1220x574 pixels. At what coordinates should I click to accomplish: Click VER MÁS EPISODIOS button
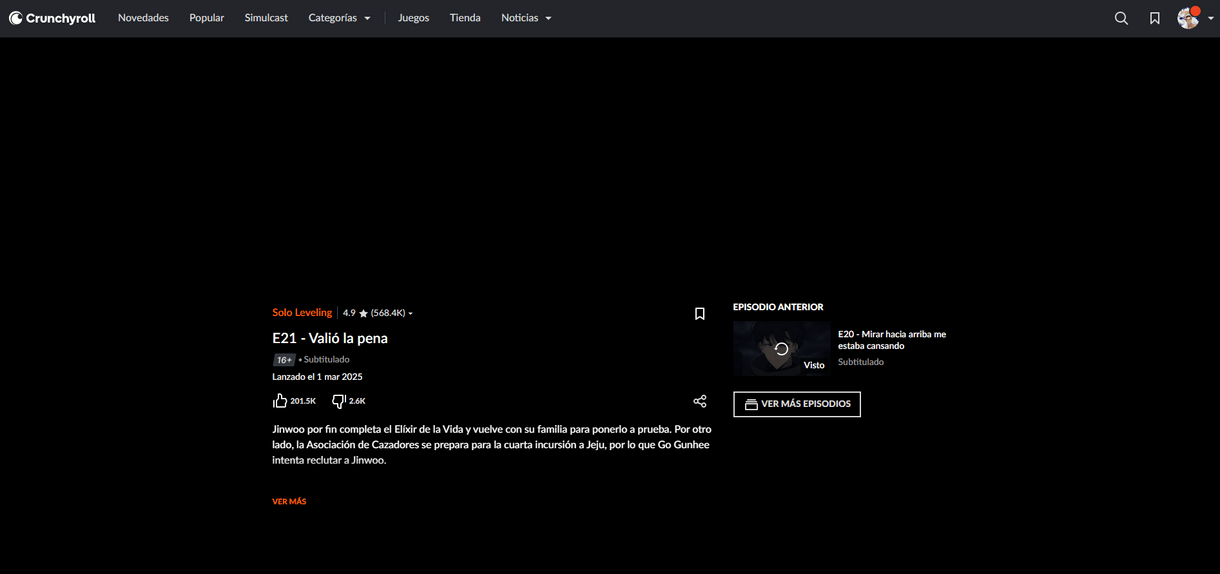797,404
